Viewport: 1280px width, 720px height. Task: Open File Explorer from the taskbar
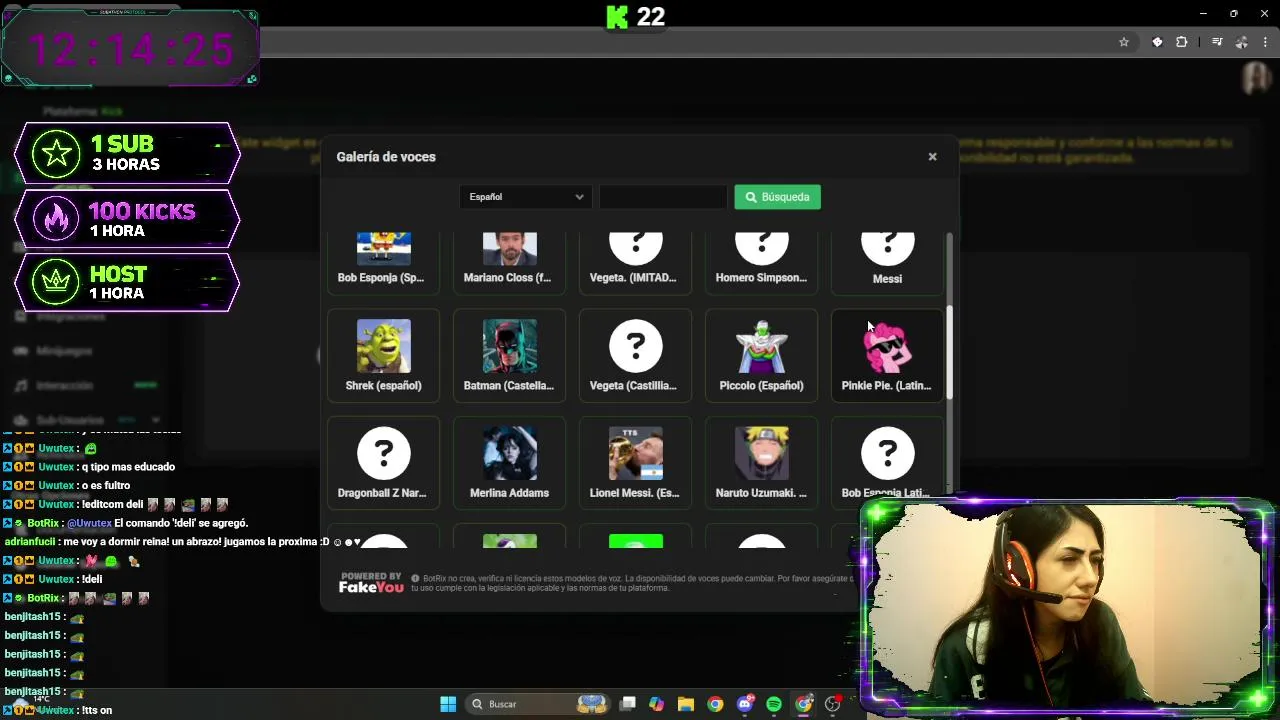click(x=685, y=704)
